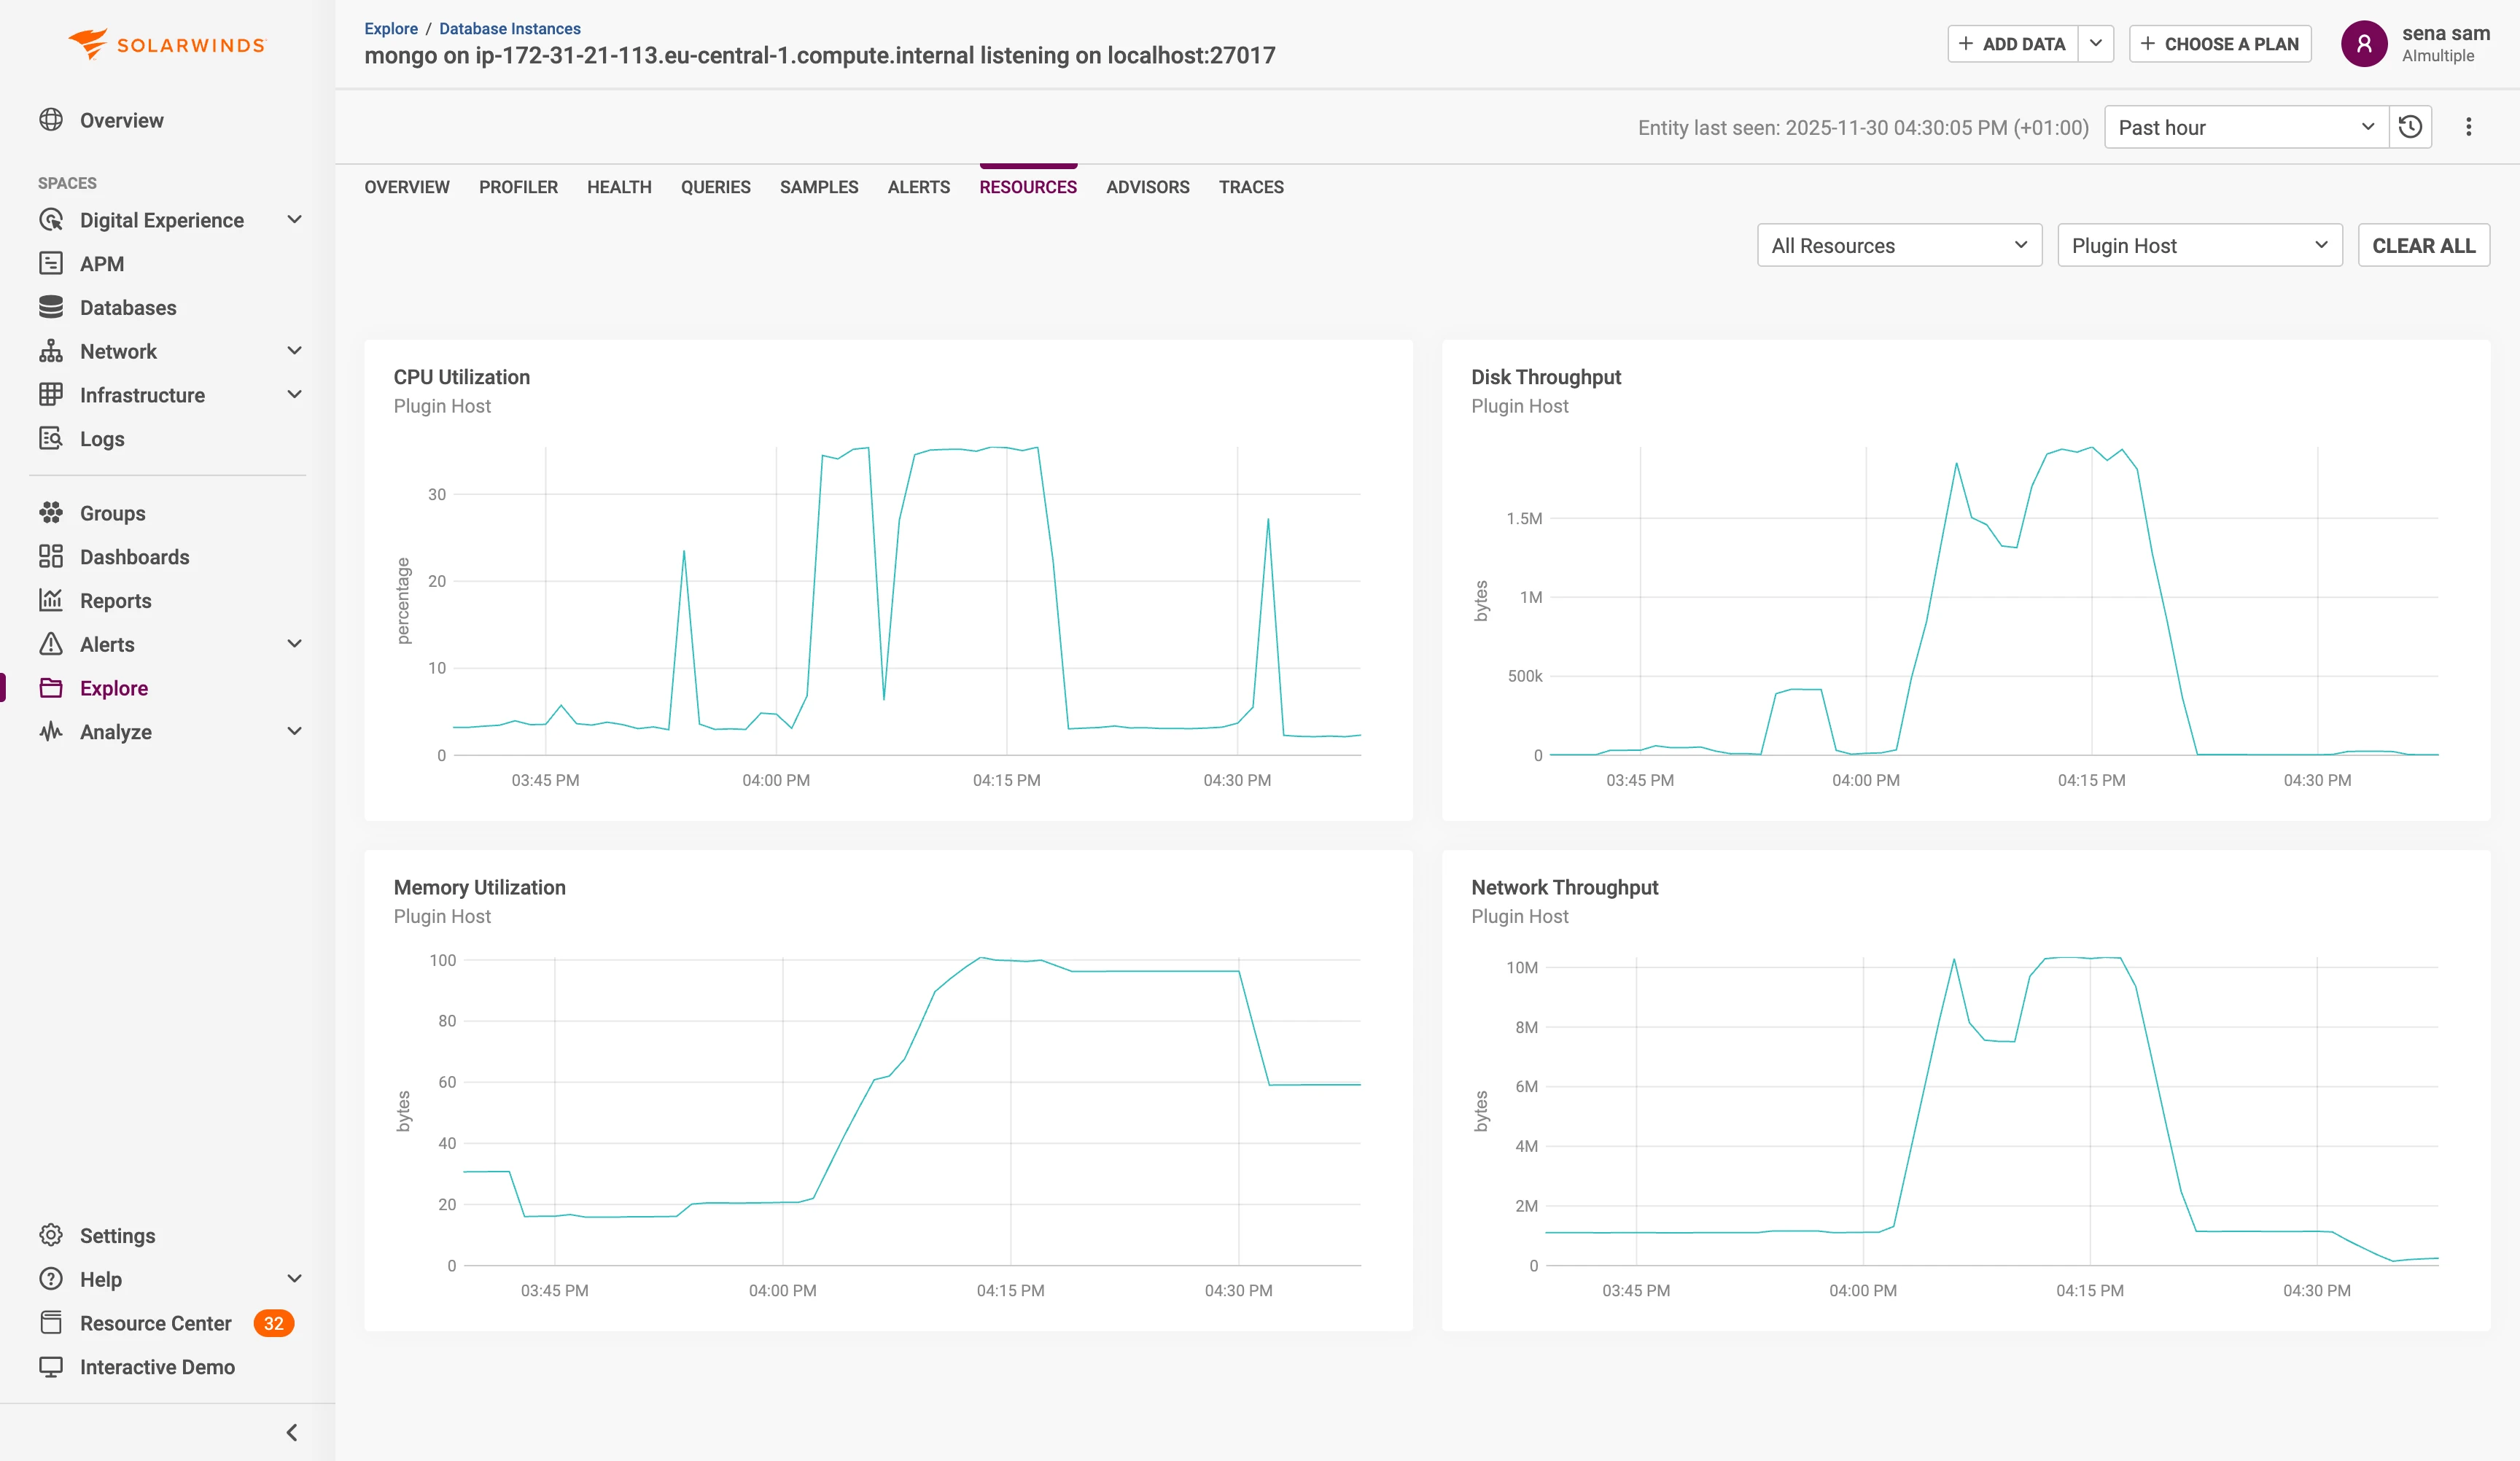Click the Reports chart icon
This screenshot has height=1461, width=2520.
tap(51, 600)
